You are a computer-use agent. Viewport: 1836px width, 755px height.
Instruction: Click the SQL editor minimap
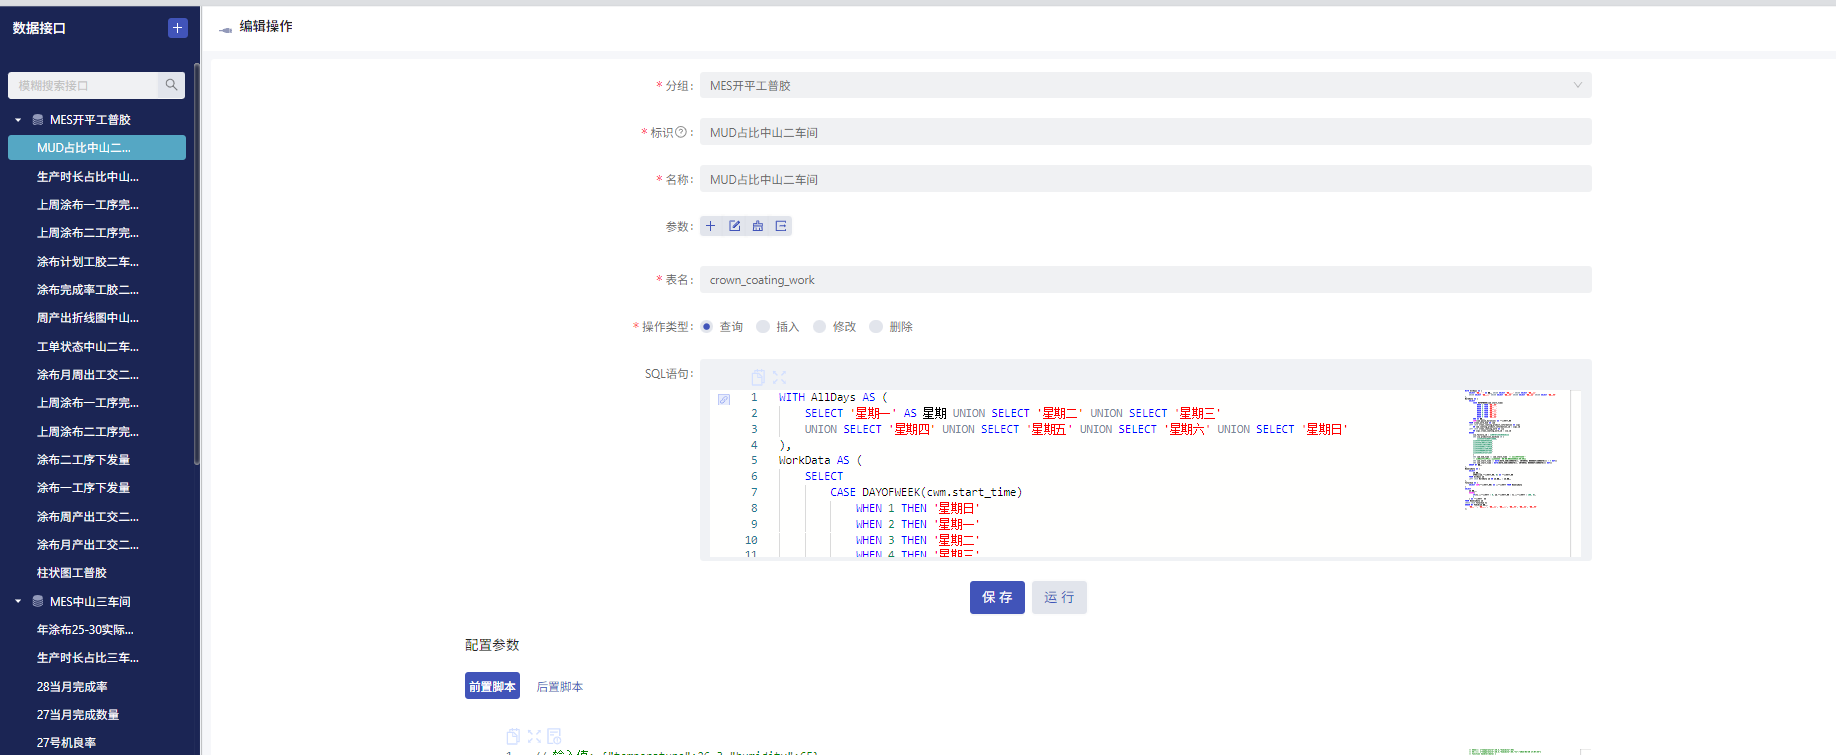pyautogui.click(x=1515, y=450)
